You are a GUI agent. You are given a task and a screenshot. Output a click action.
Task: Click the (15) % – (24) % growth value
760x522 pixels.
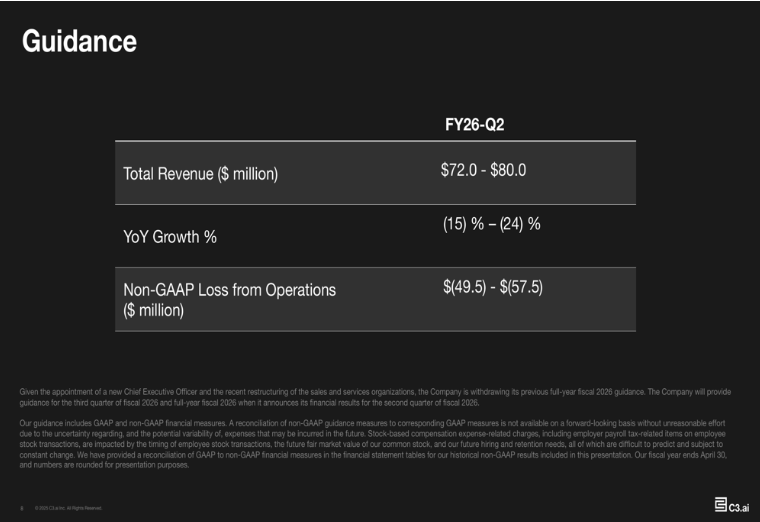point(491,223)
